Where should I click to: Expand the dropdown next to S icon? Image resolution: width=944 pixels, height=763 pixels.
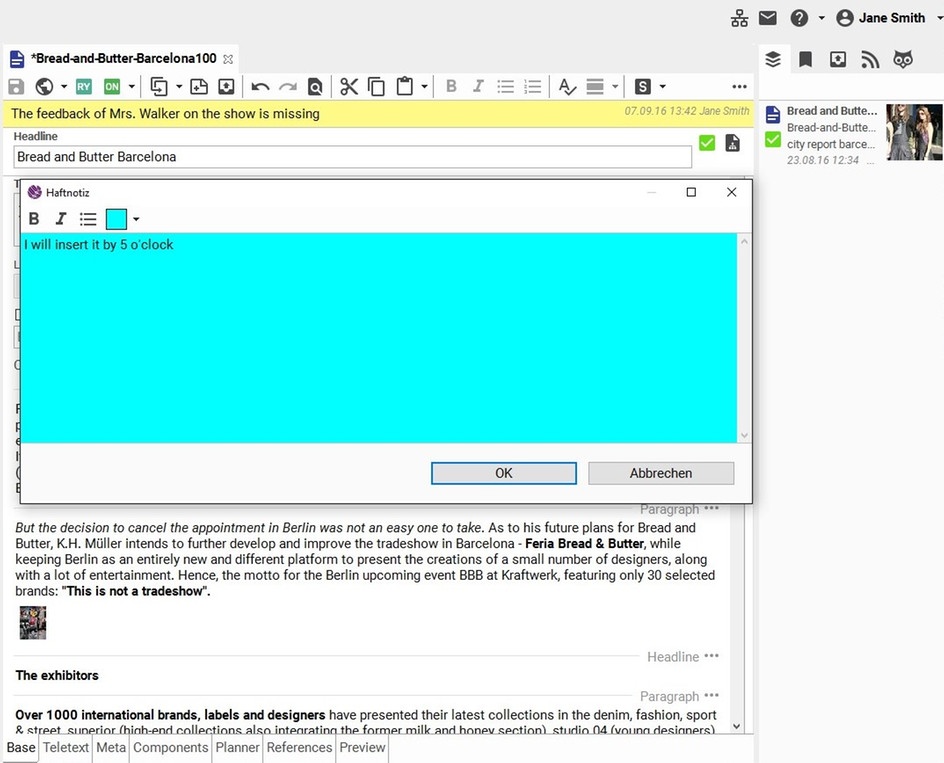coord(662,87)
